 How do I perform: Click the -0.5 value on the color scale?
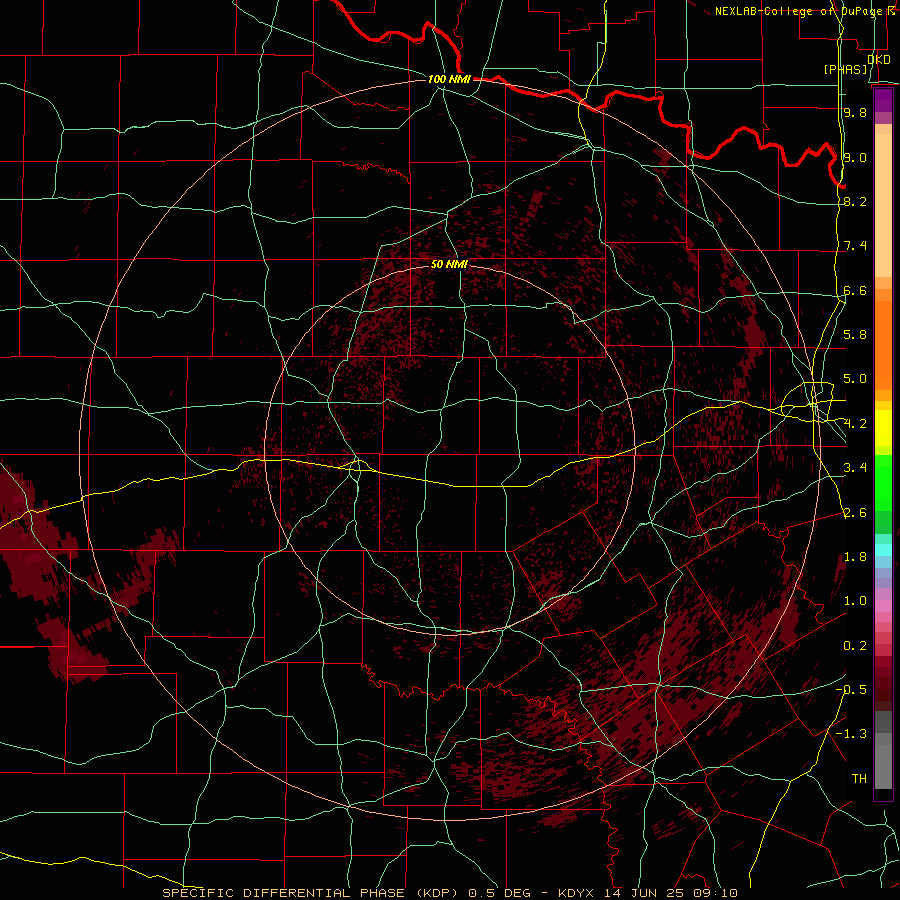(851, 690)
